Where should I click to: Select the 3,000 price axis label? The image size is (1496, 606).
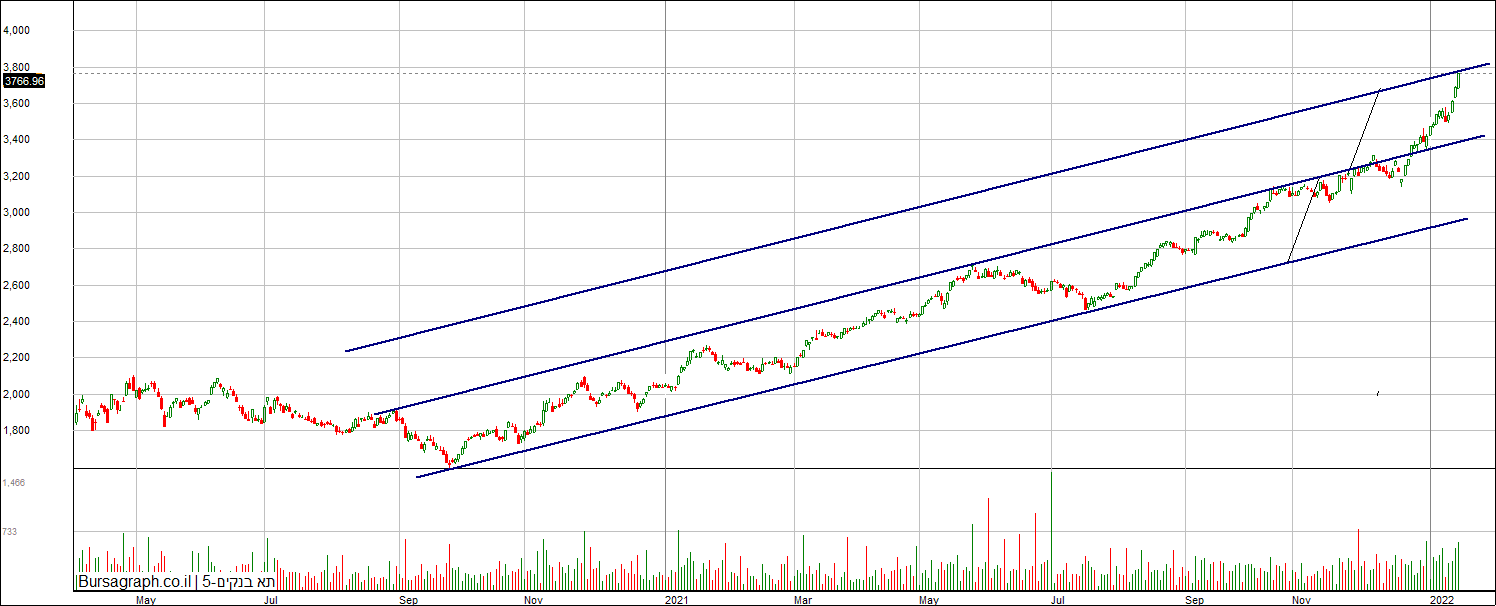pos(17,213)
